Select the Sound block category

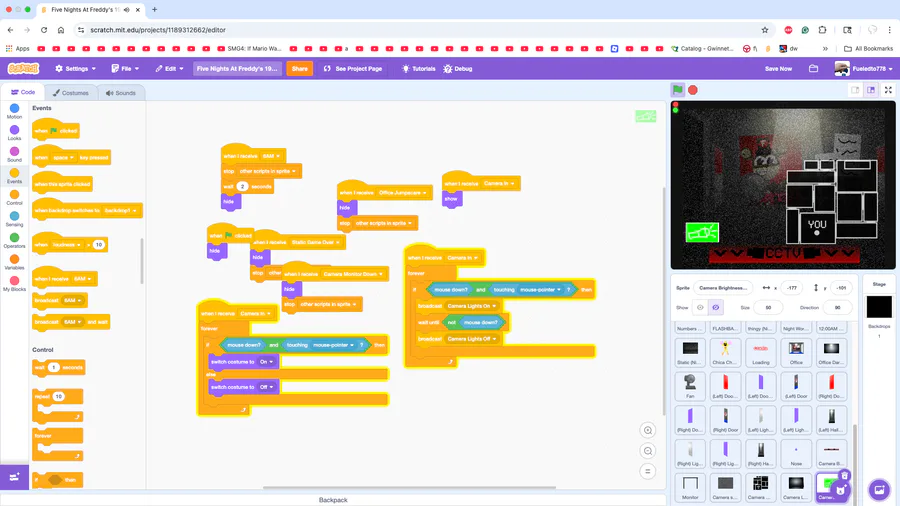coord(14,154)
